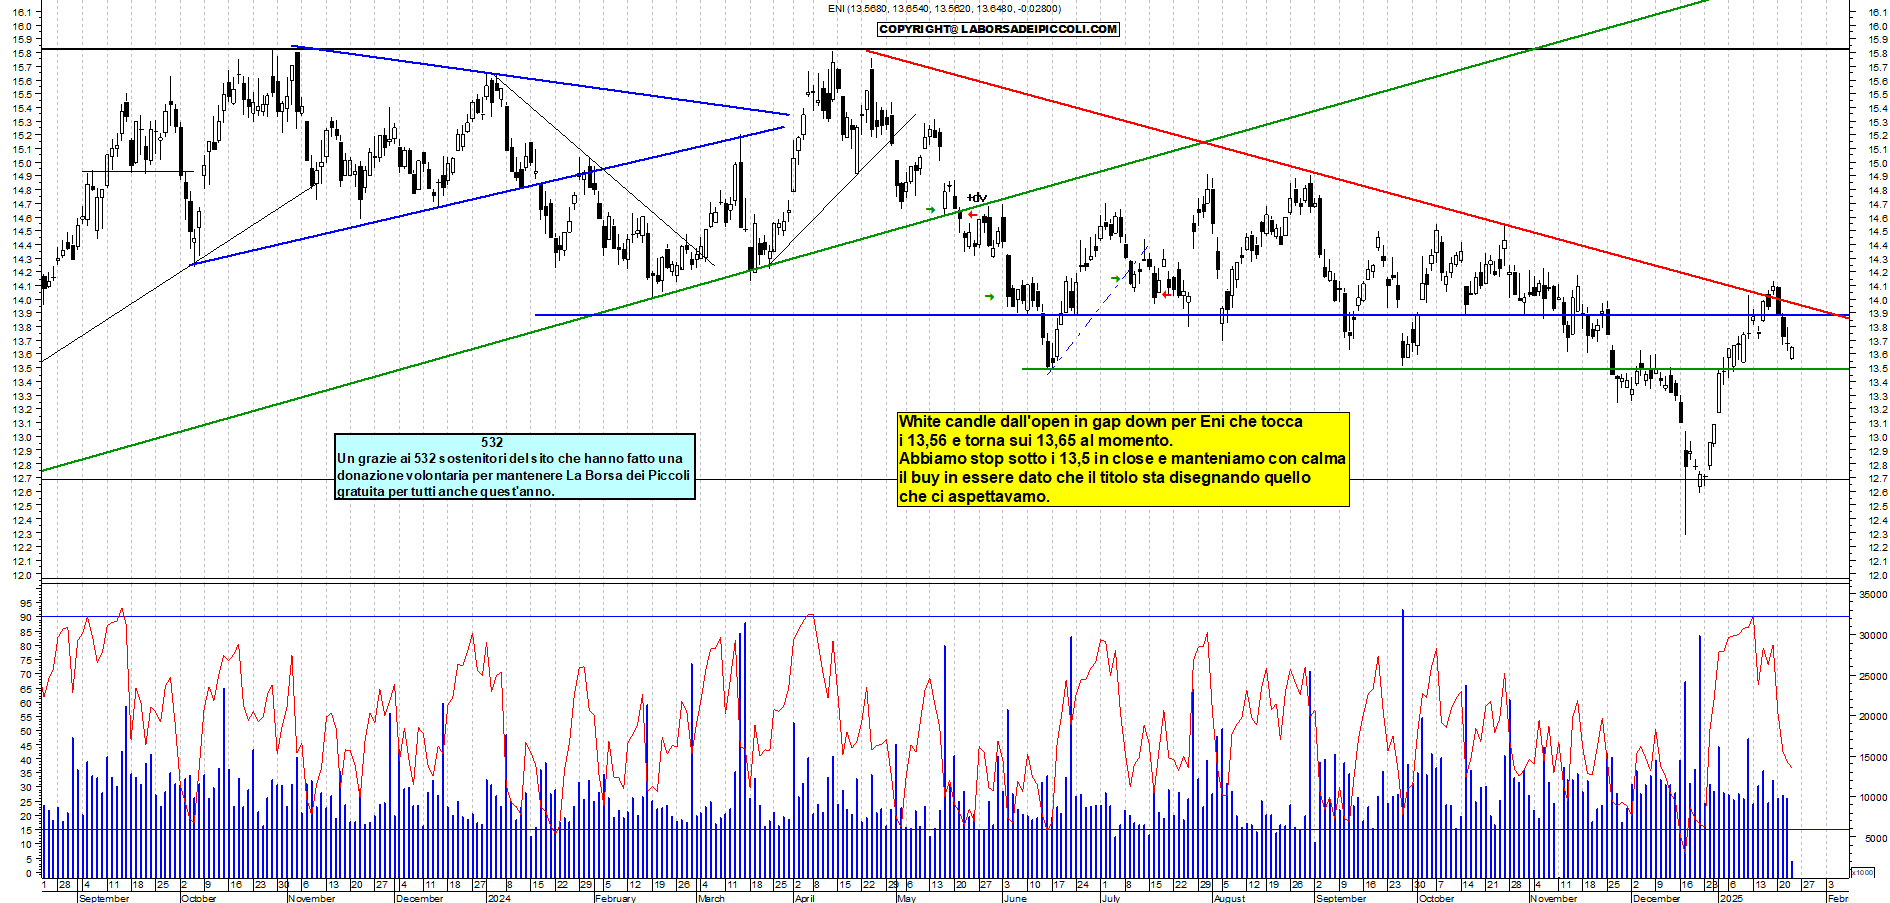The image size is (1890, 903).
Task: Click the 'April' month label
Action: click(804, 898)
